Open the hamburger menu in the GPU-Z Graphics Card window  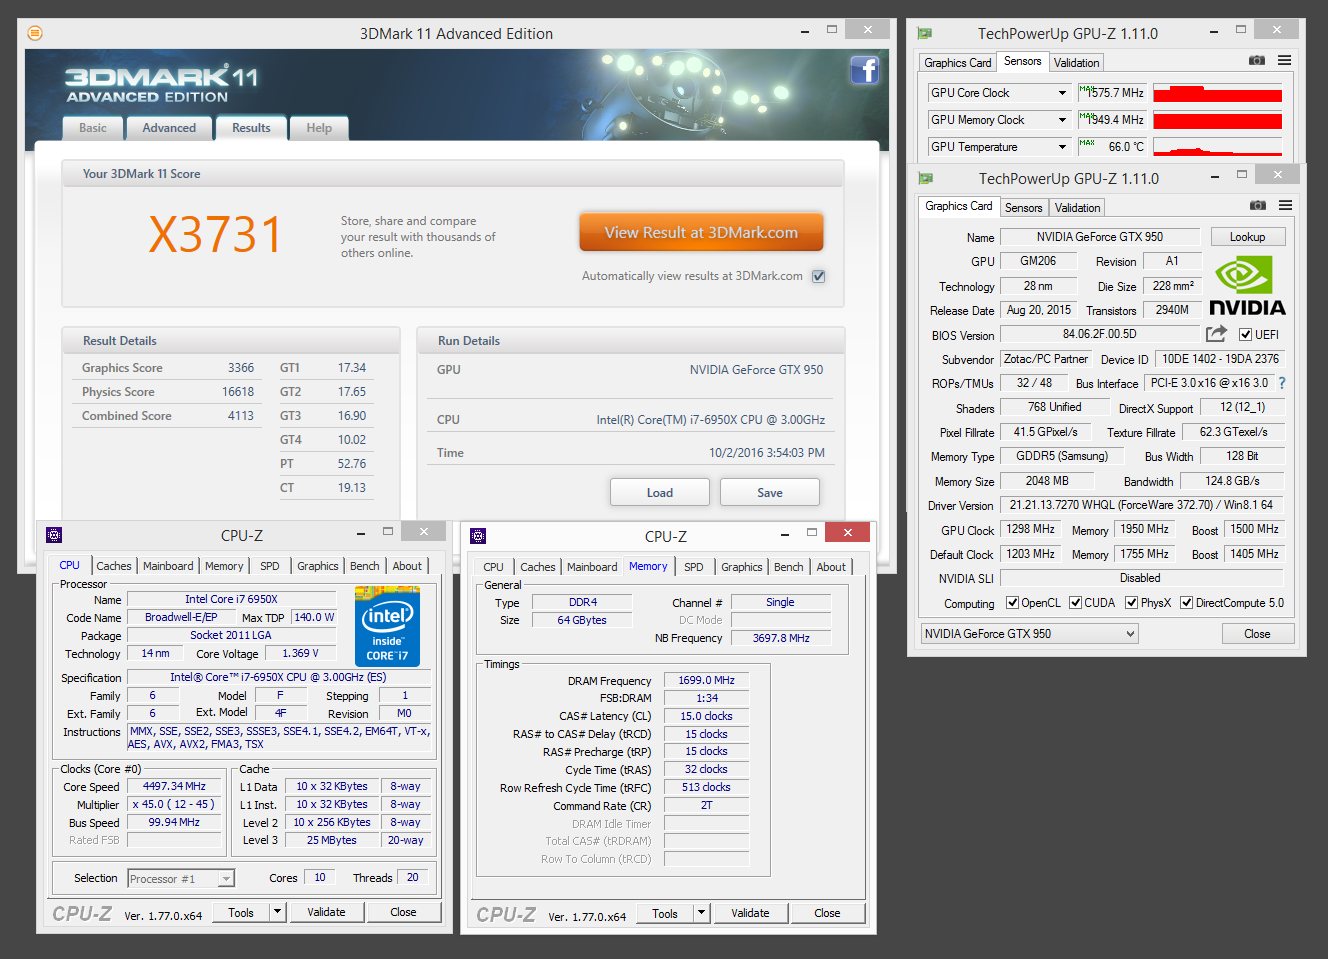click(x=1285, y=206)
